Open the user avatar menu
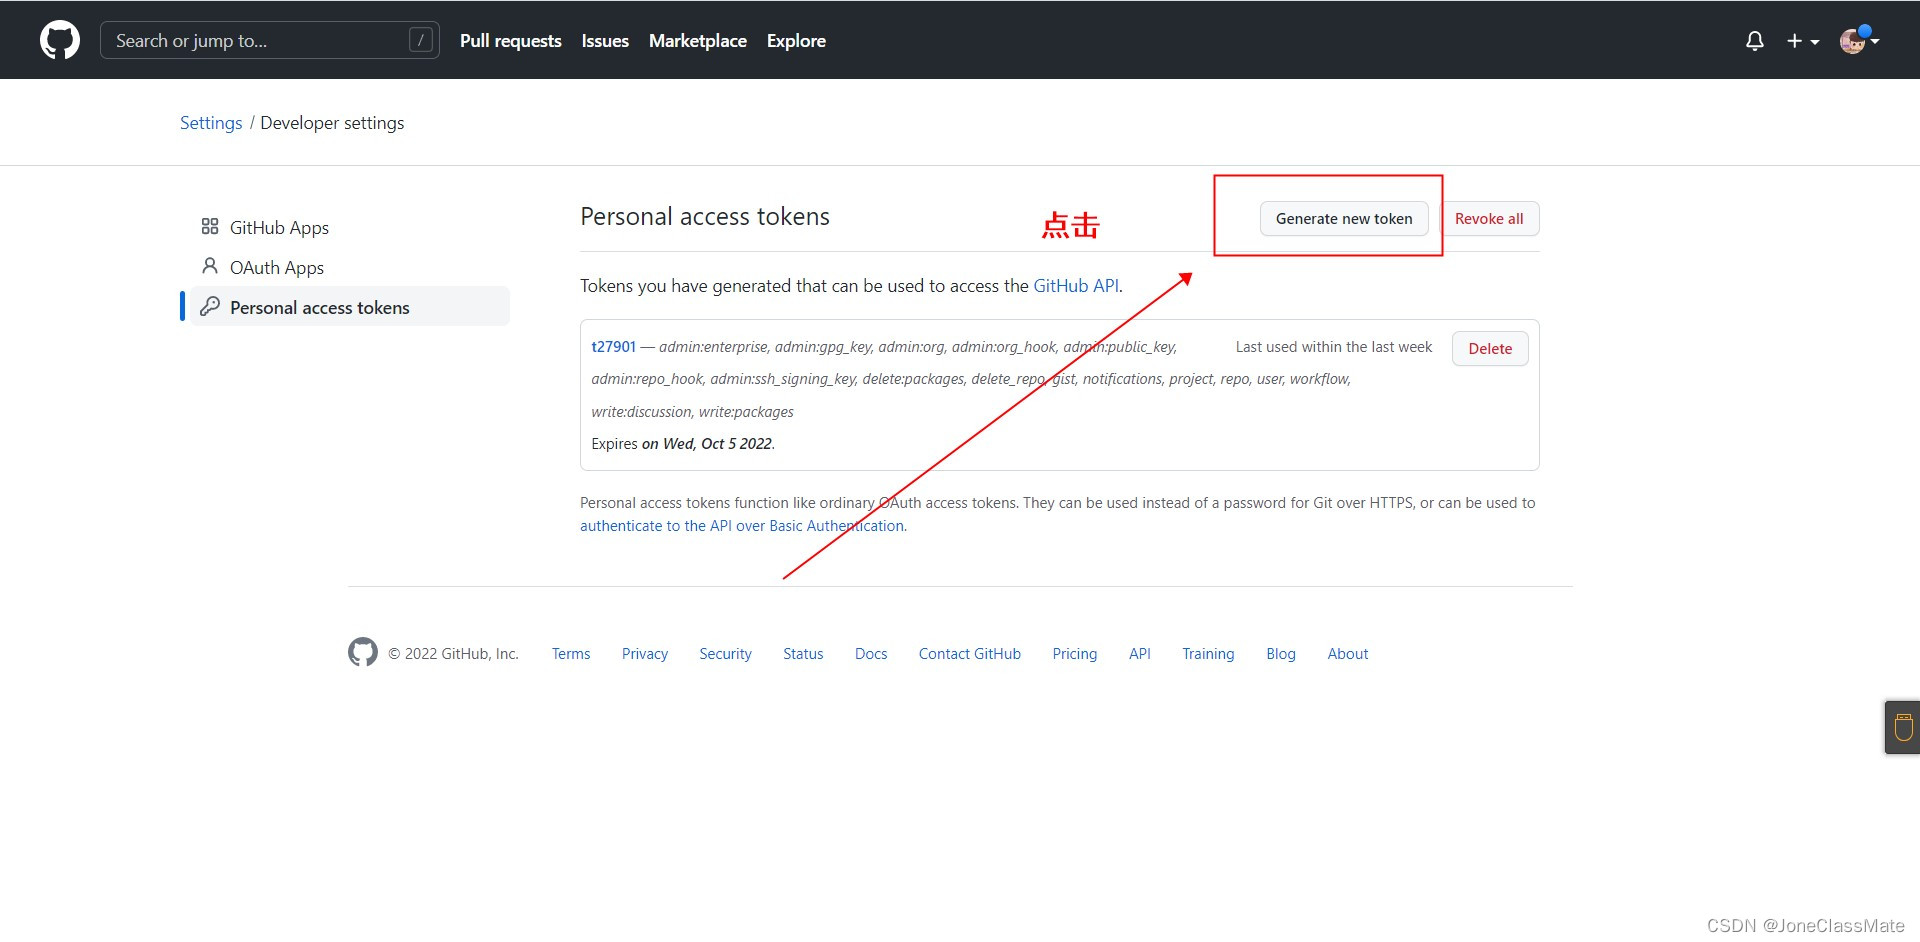This screenshot has width=1920, height=942. (x=1859, y=40)
